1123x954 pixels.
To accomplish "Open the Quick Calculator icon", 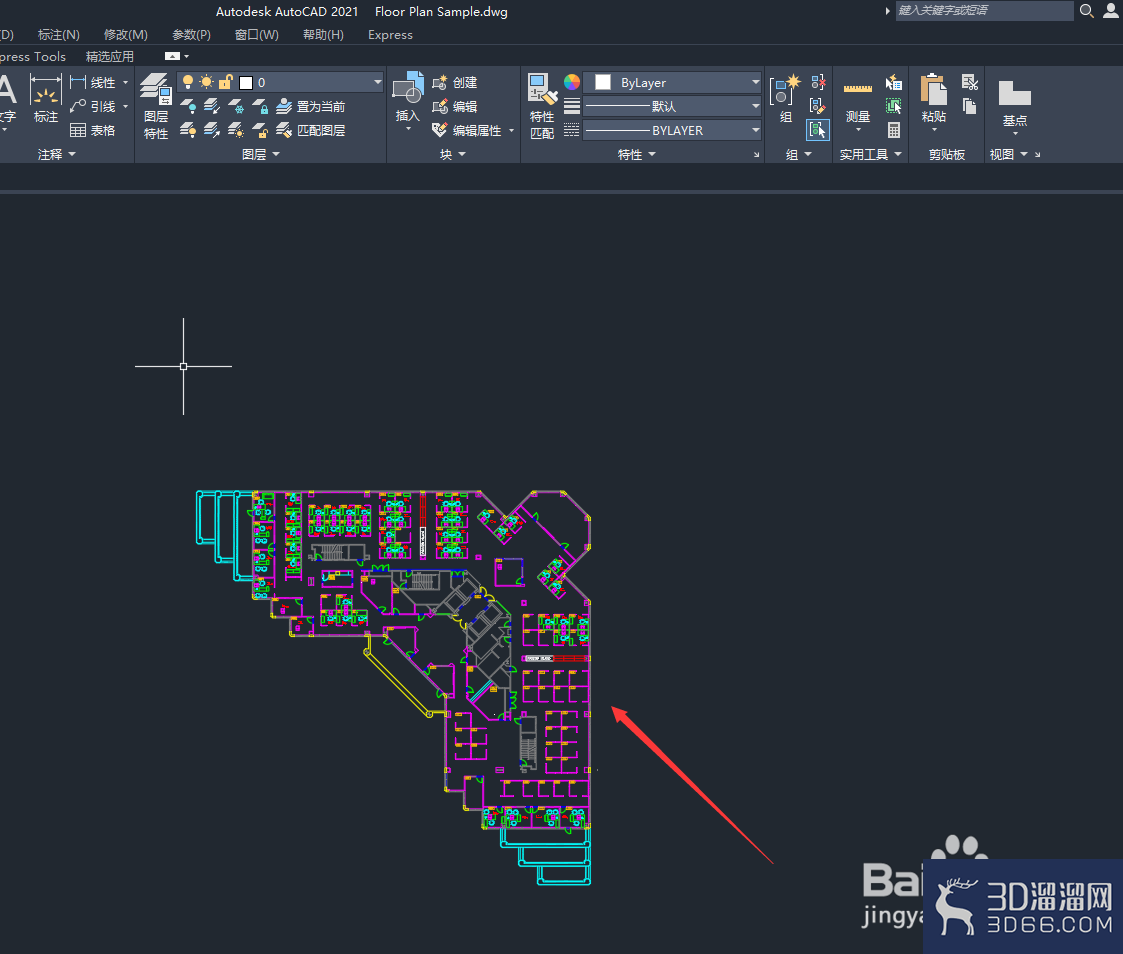I will 894,130.
